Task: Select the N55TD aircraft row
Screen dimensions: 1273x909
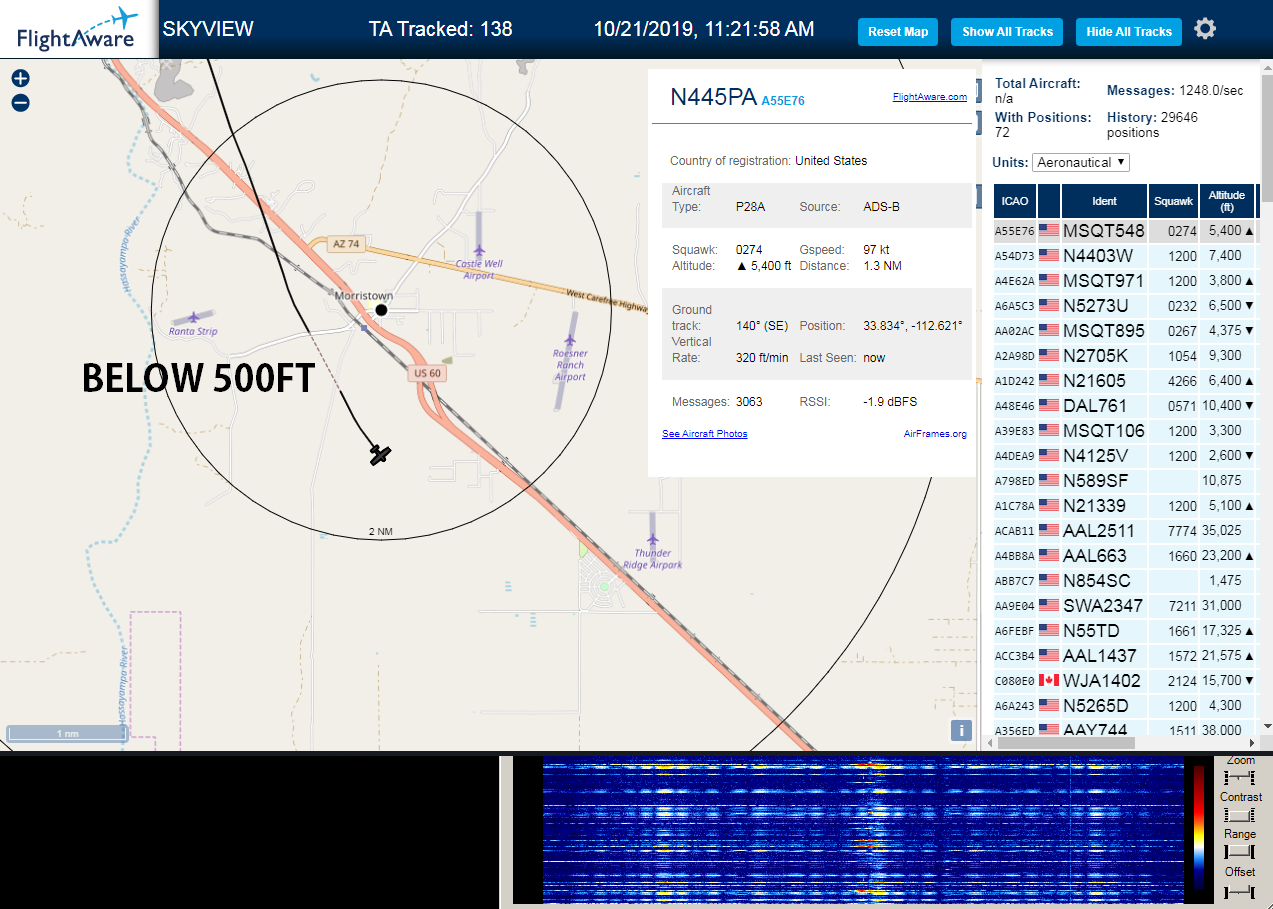Action: (1124, 631)
